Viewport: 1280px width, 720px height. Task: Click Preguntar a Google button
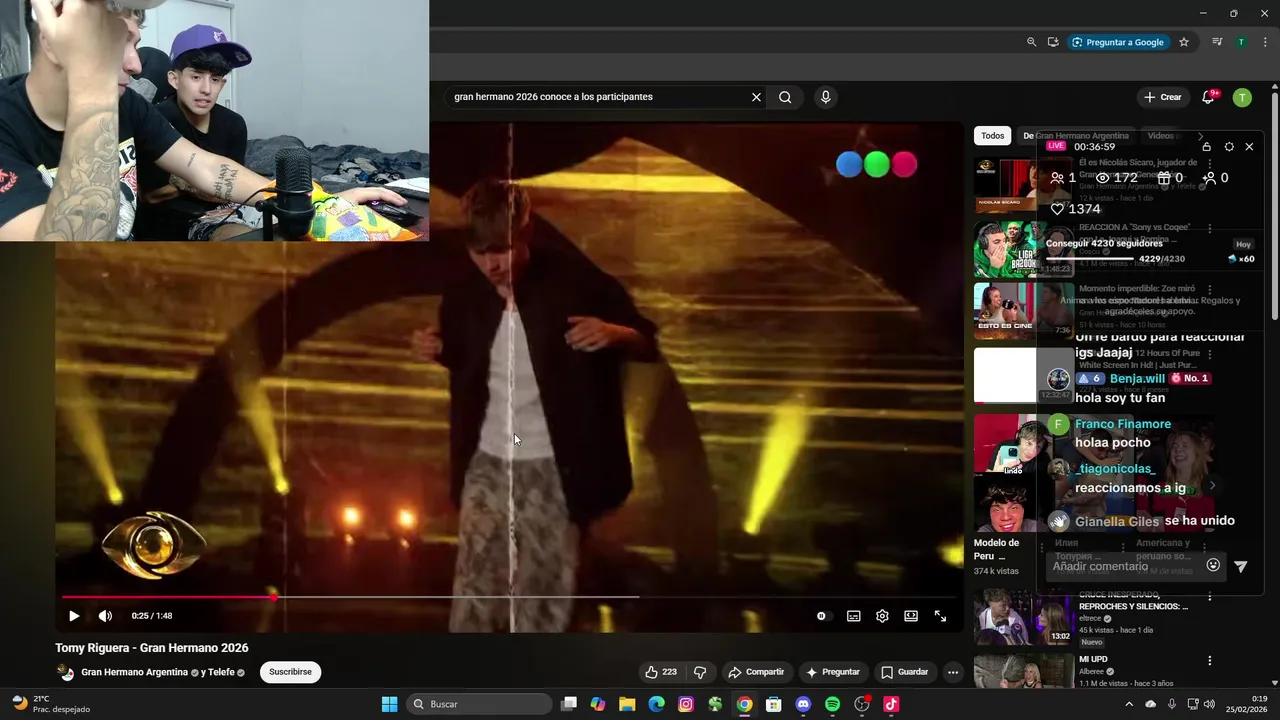point(1118,42)
